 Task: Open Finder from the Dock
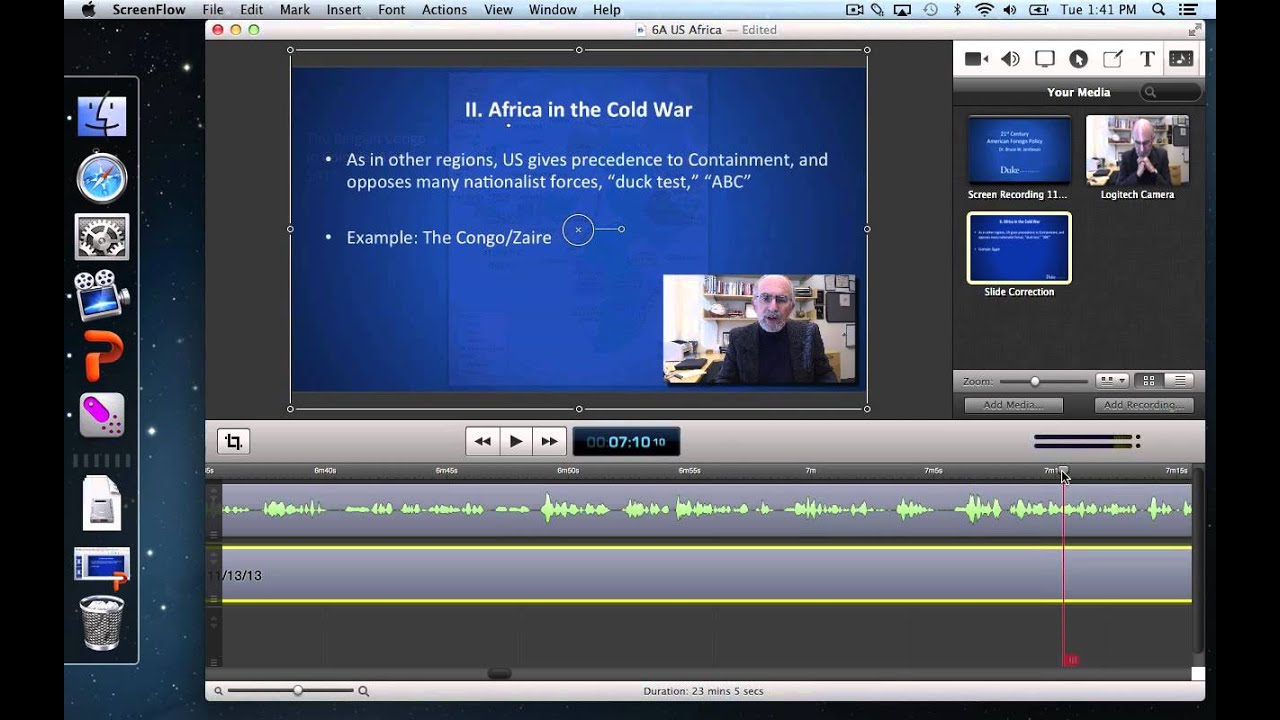(102, 118)
